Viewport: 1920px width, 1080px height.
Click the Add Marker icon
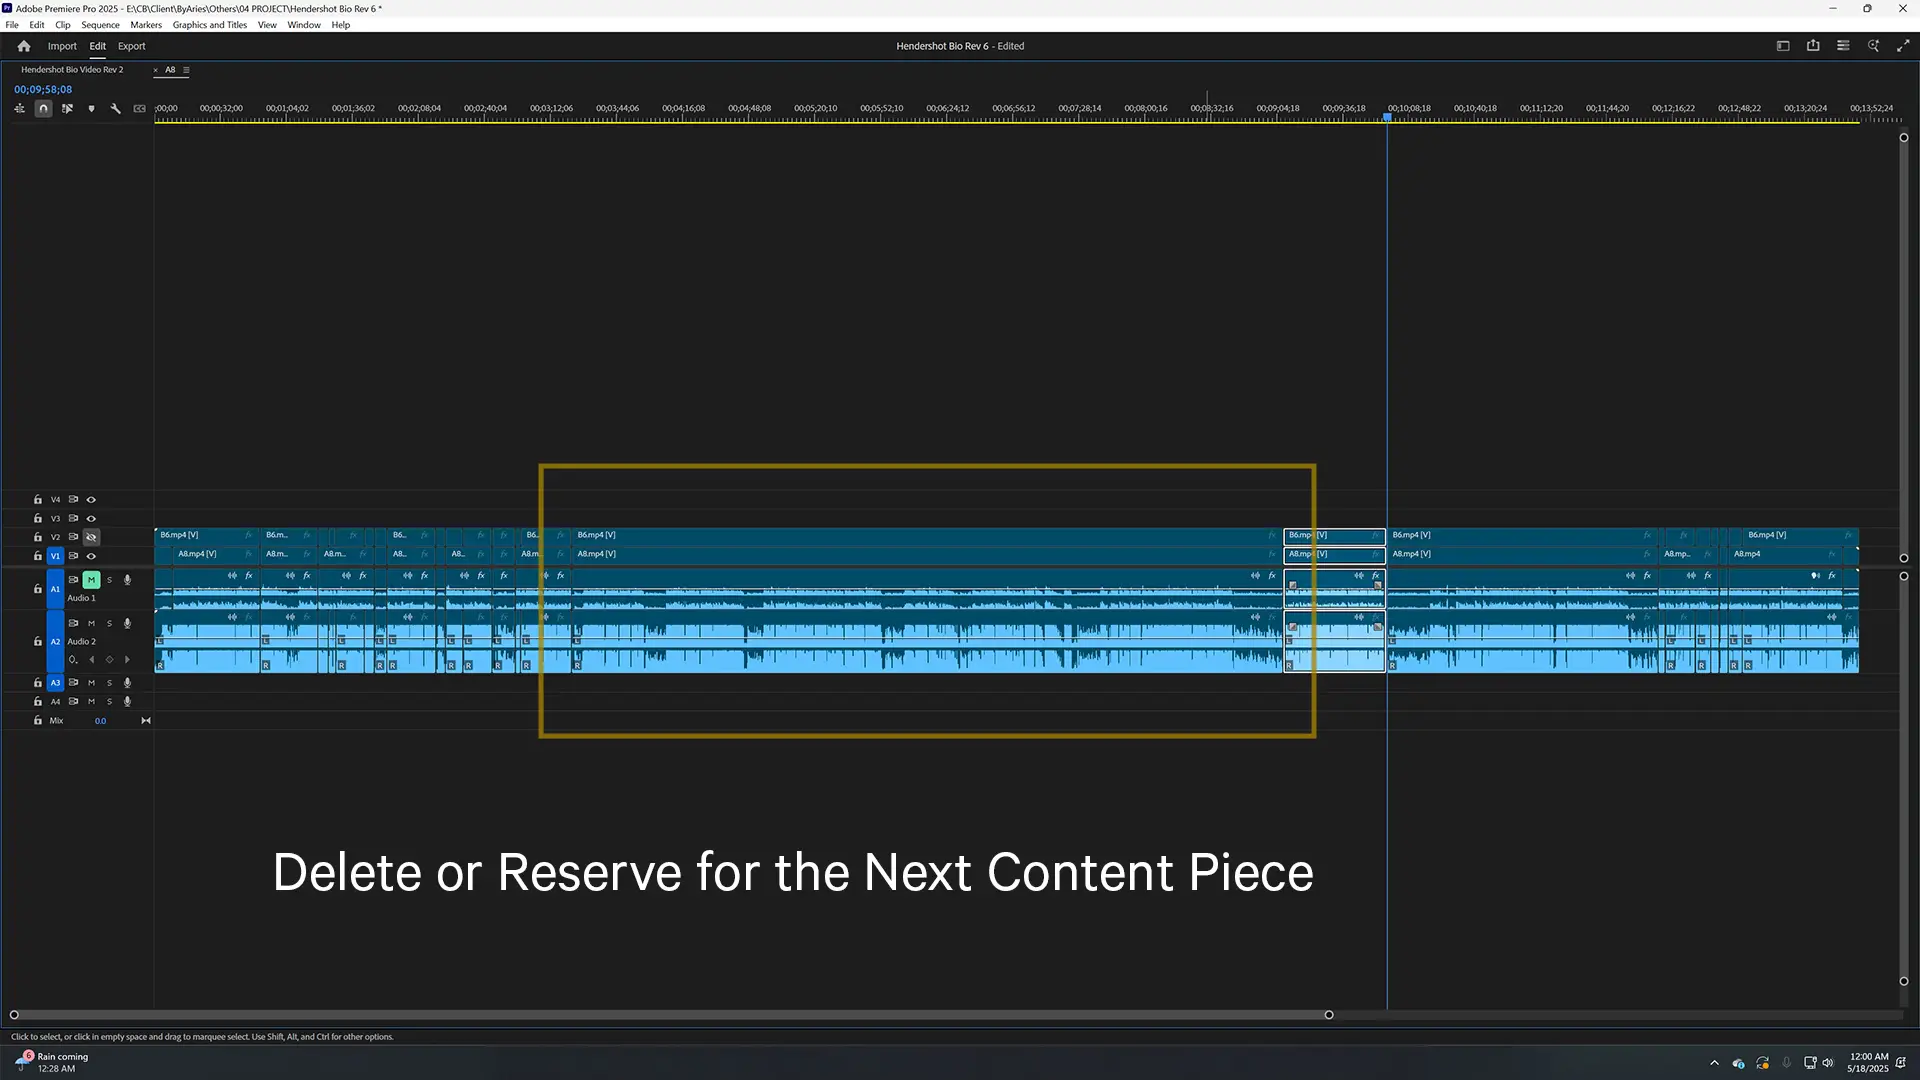point(91,109)
